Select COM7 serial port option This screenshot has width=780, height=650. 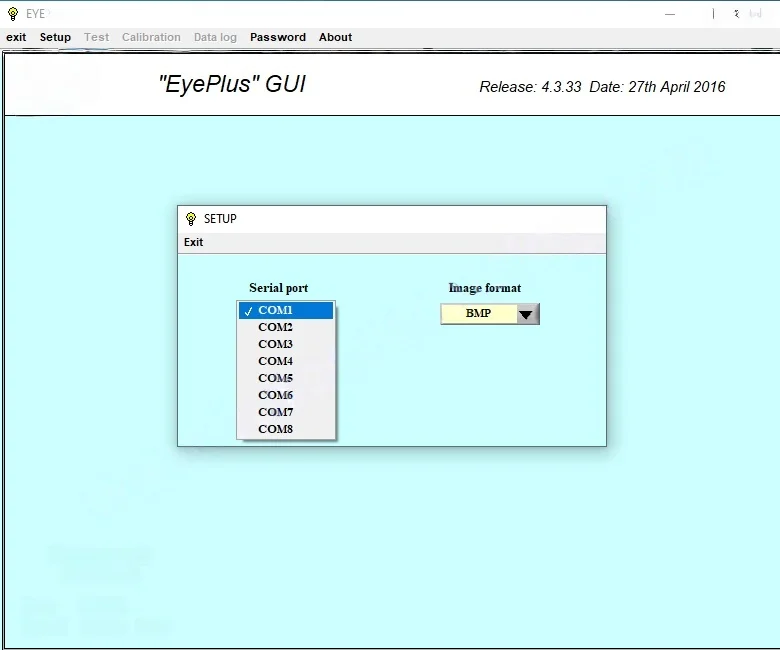(286, 412)
